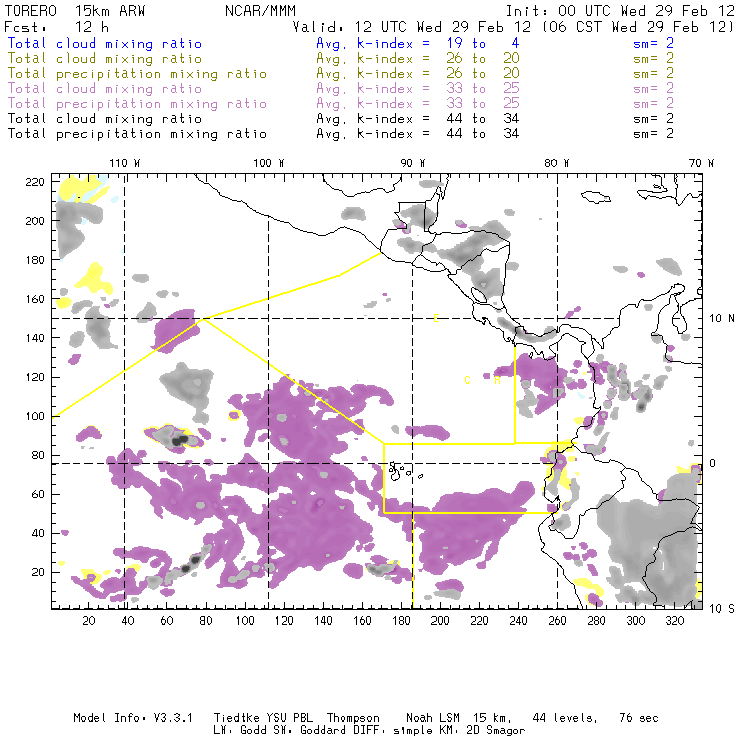
Task: Click purple 'Avg. k-index = 33 to 25' cloud row
Action: (418, 89)
